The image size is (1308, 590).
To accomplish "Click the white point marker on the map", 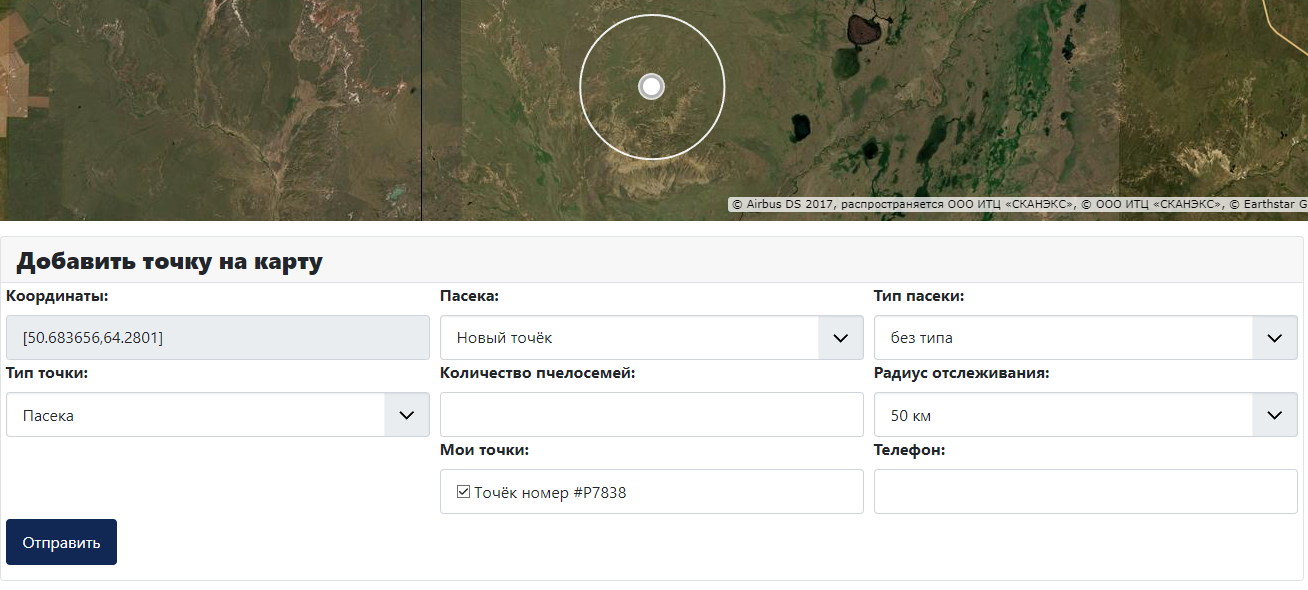I will [x=651, y=87].
